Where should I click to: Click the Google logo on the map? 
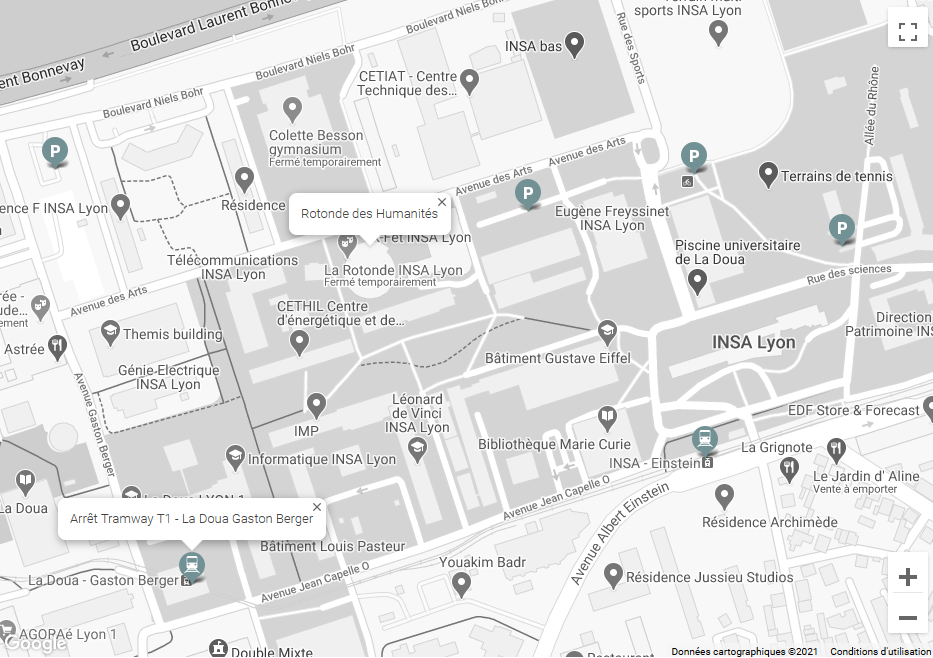point(36,643)
